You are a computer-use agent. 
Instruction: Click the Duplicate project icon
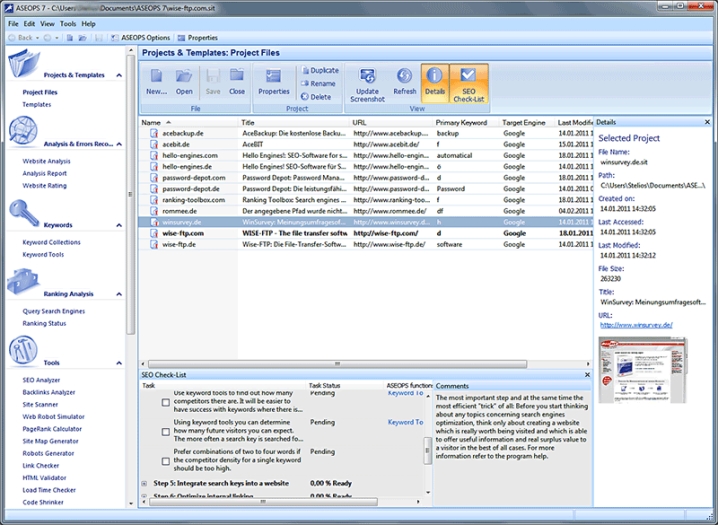point(318,71)
